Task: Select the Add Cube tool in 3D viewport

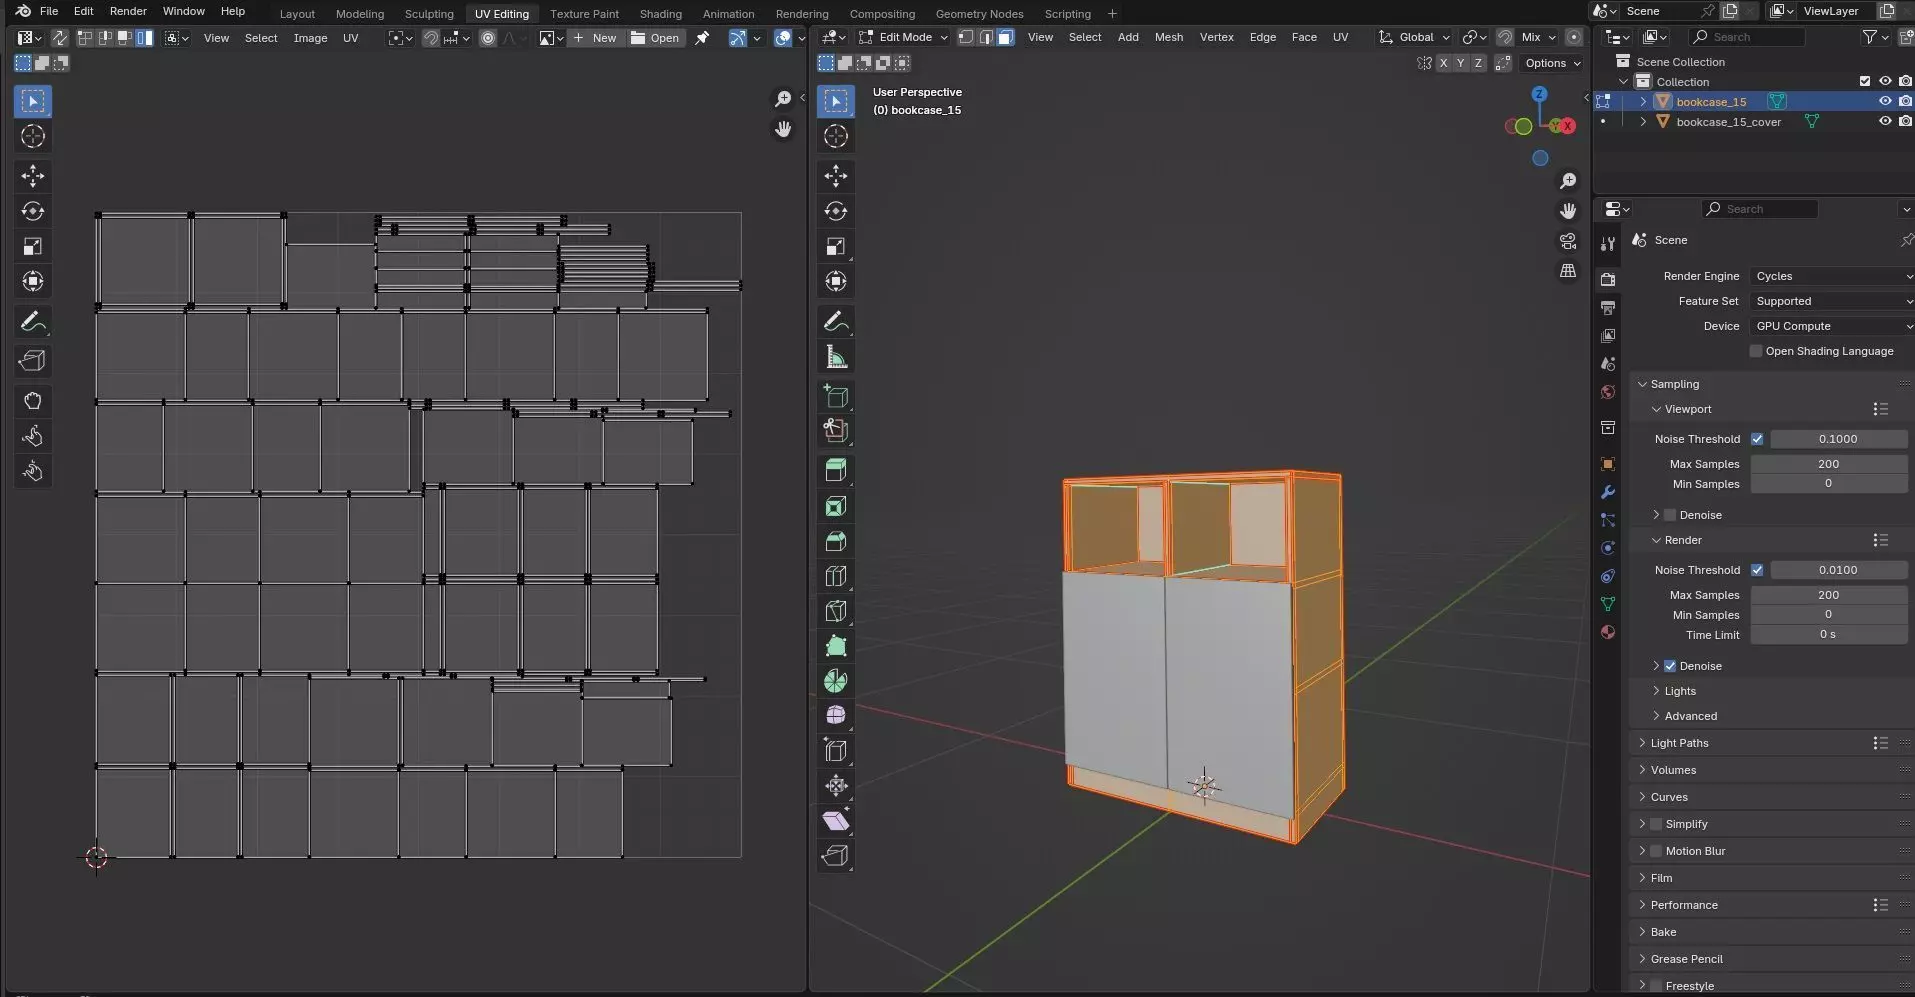Action: 836,396
